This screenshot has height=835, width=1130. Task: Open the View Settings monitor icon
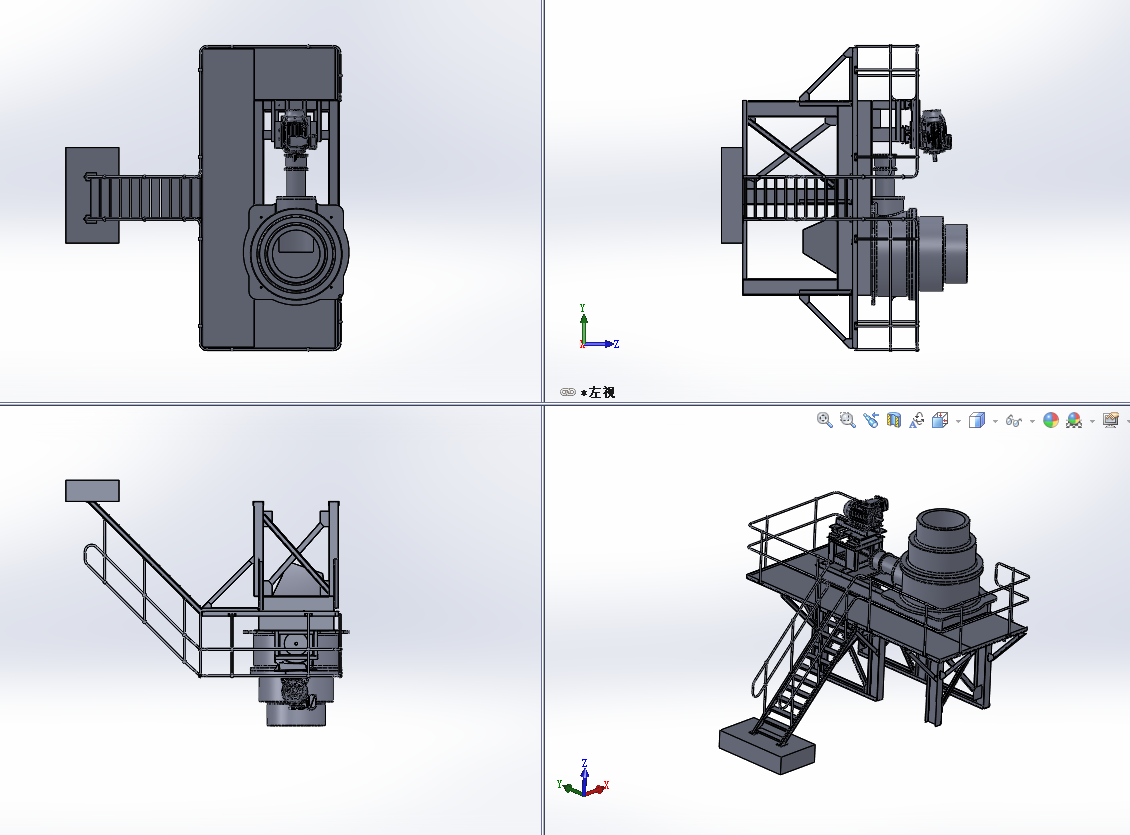pos(1110,421)
